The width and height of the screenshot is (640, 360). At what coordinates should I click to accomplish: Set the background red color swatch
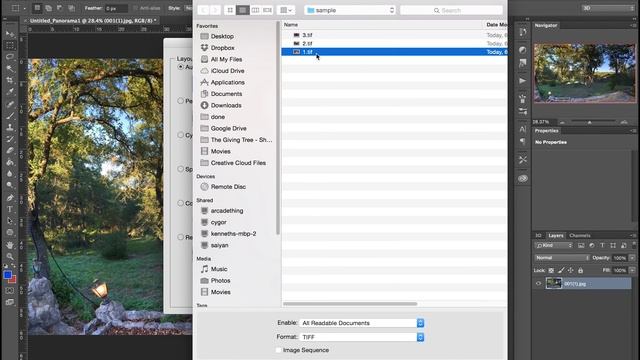pos(13,280)
